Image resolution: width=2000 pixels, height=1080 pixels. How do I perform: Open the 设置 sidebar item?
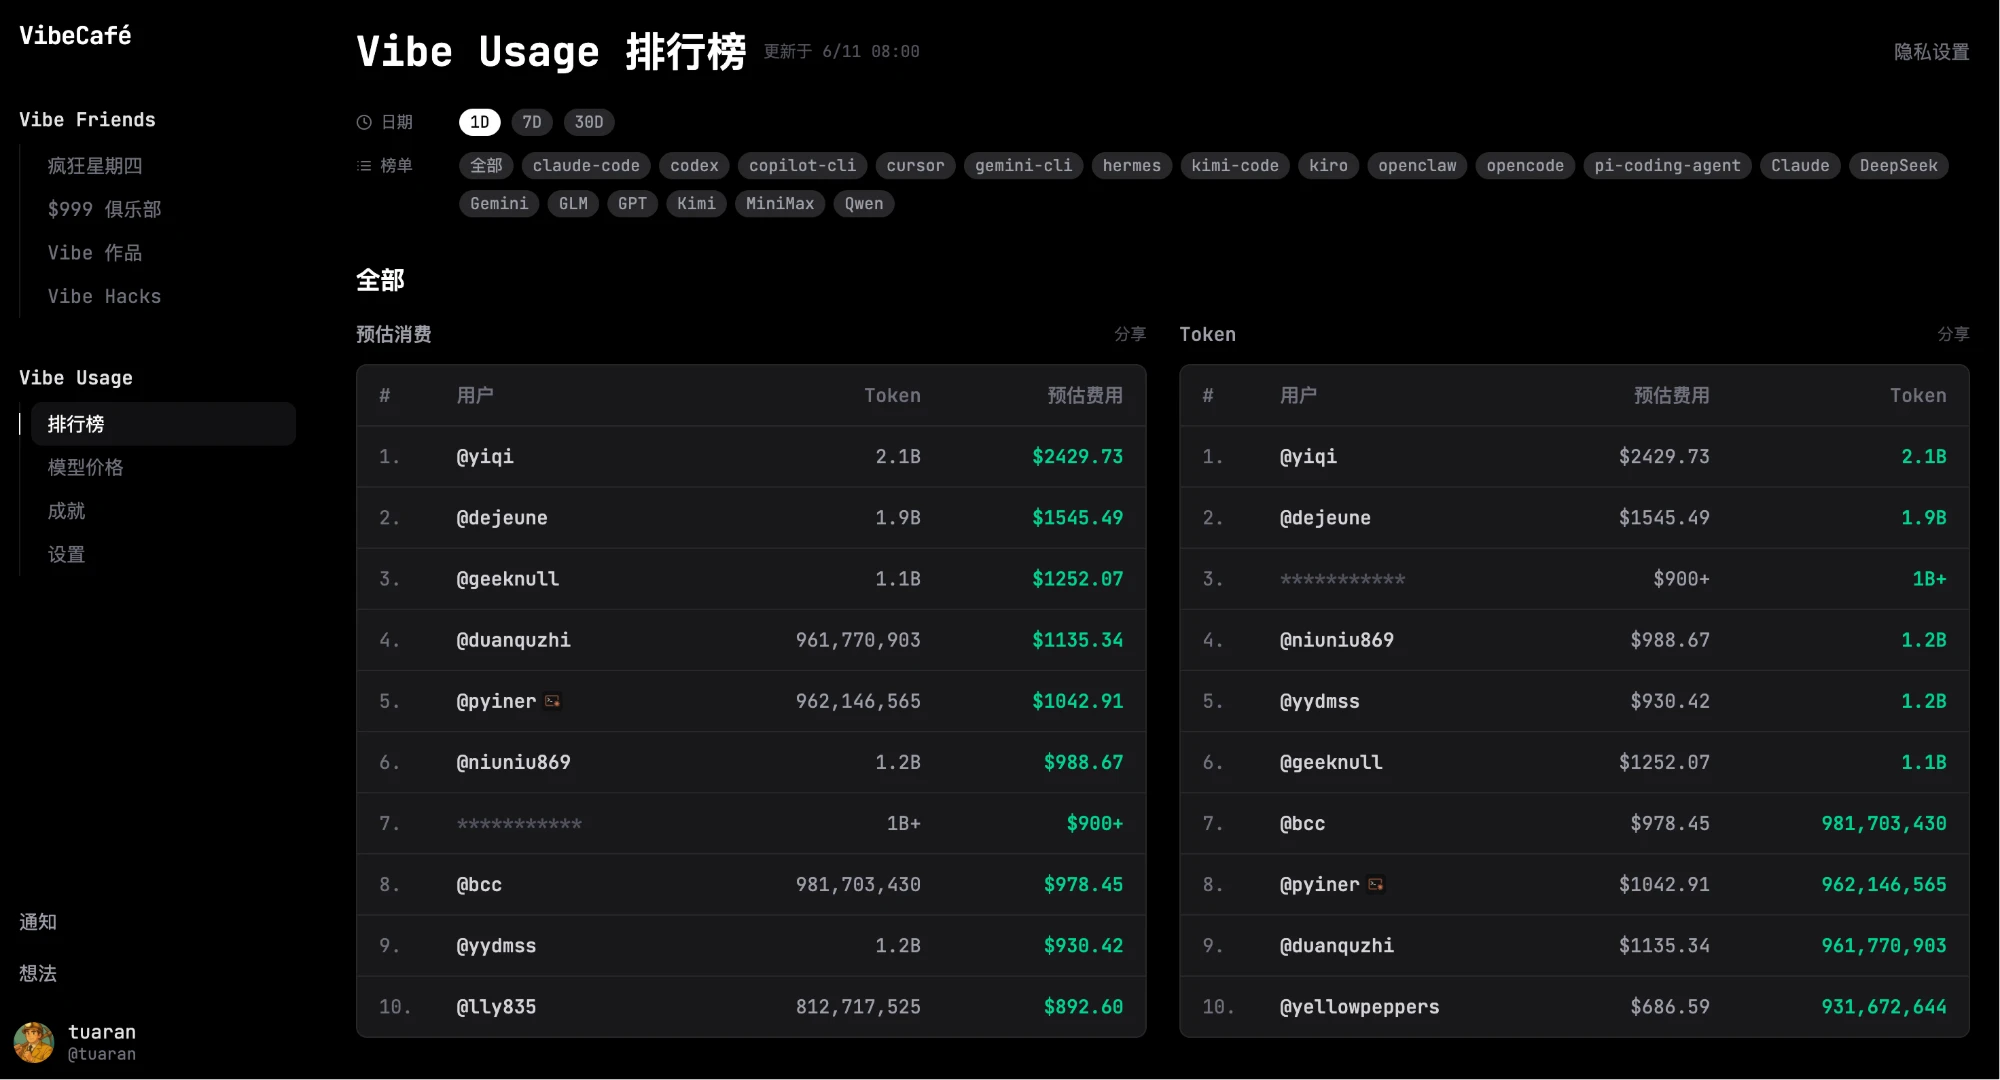point(66,555)
